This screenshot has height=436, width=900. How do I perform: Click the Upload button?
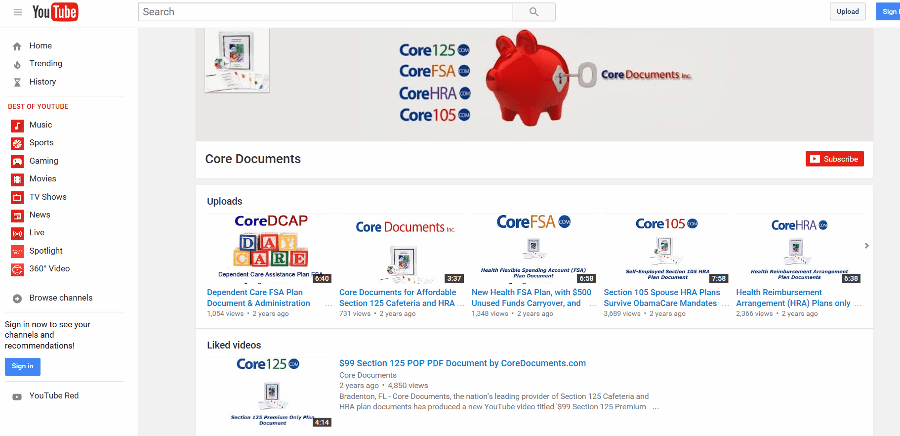[847, 11]
